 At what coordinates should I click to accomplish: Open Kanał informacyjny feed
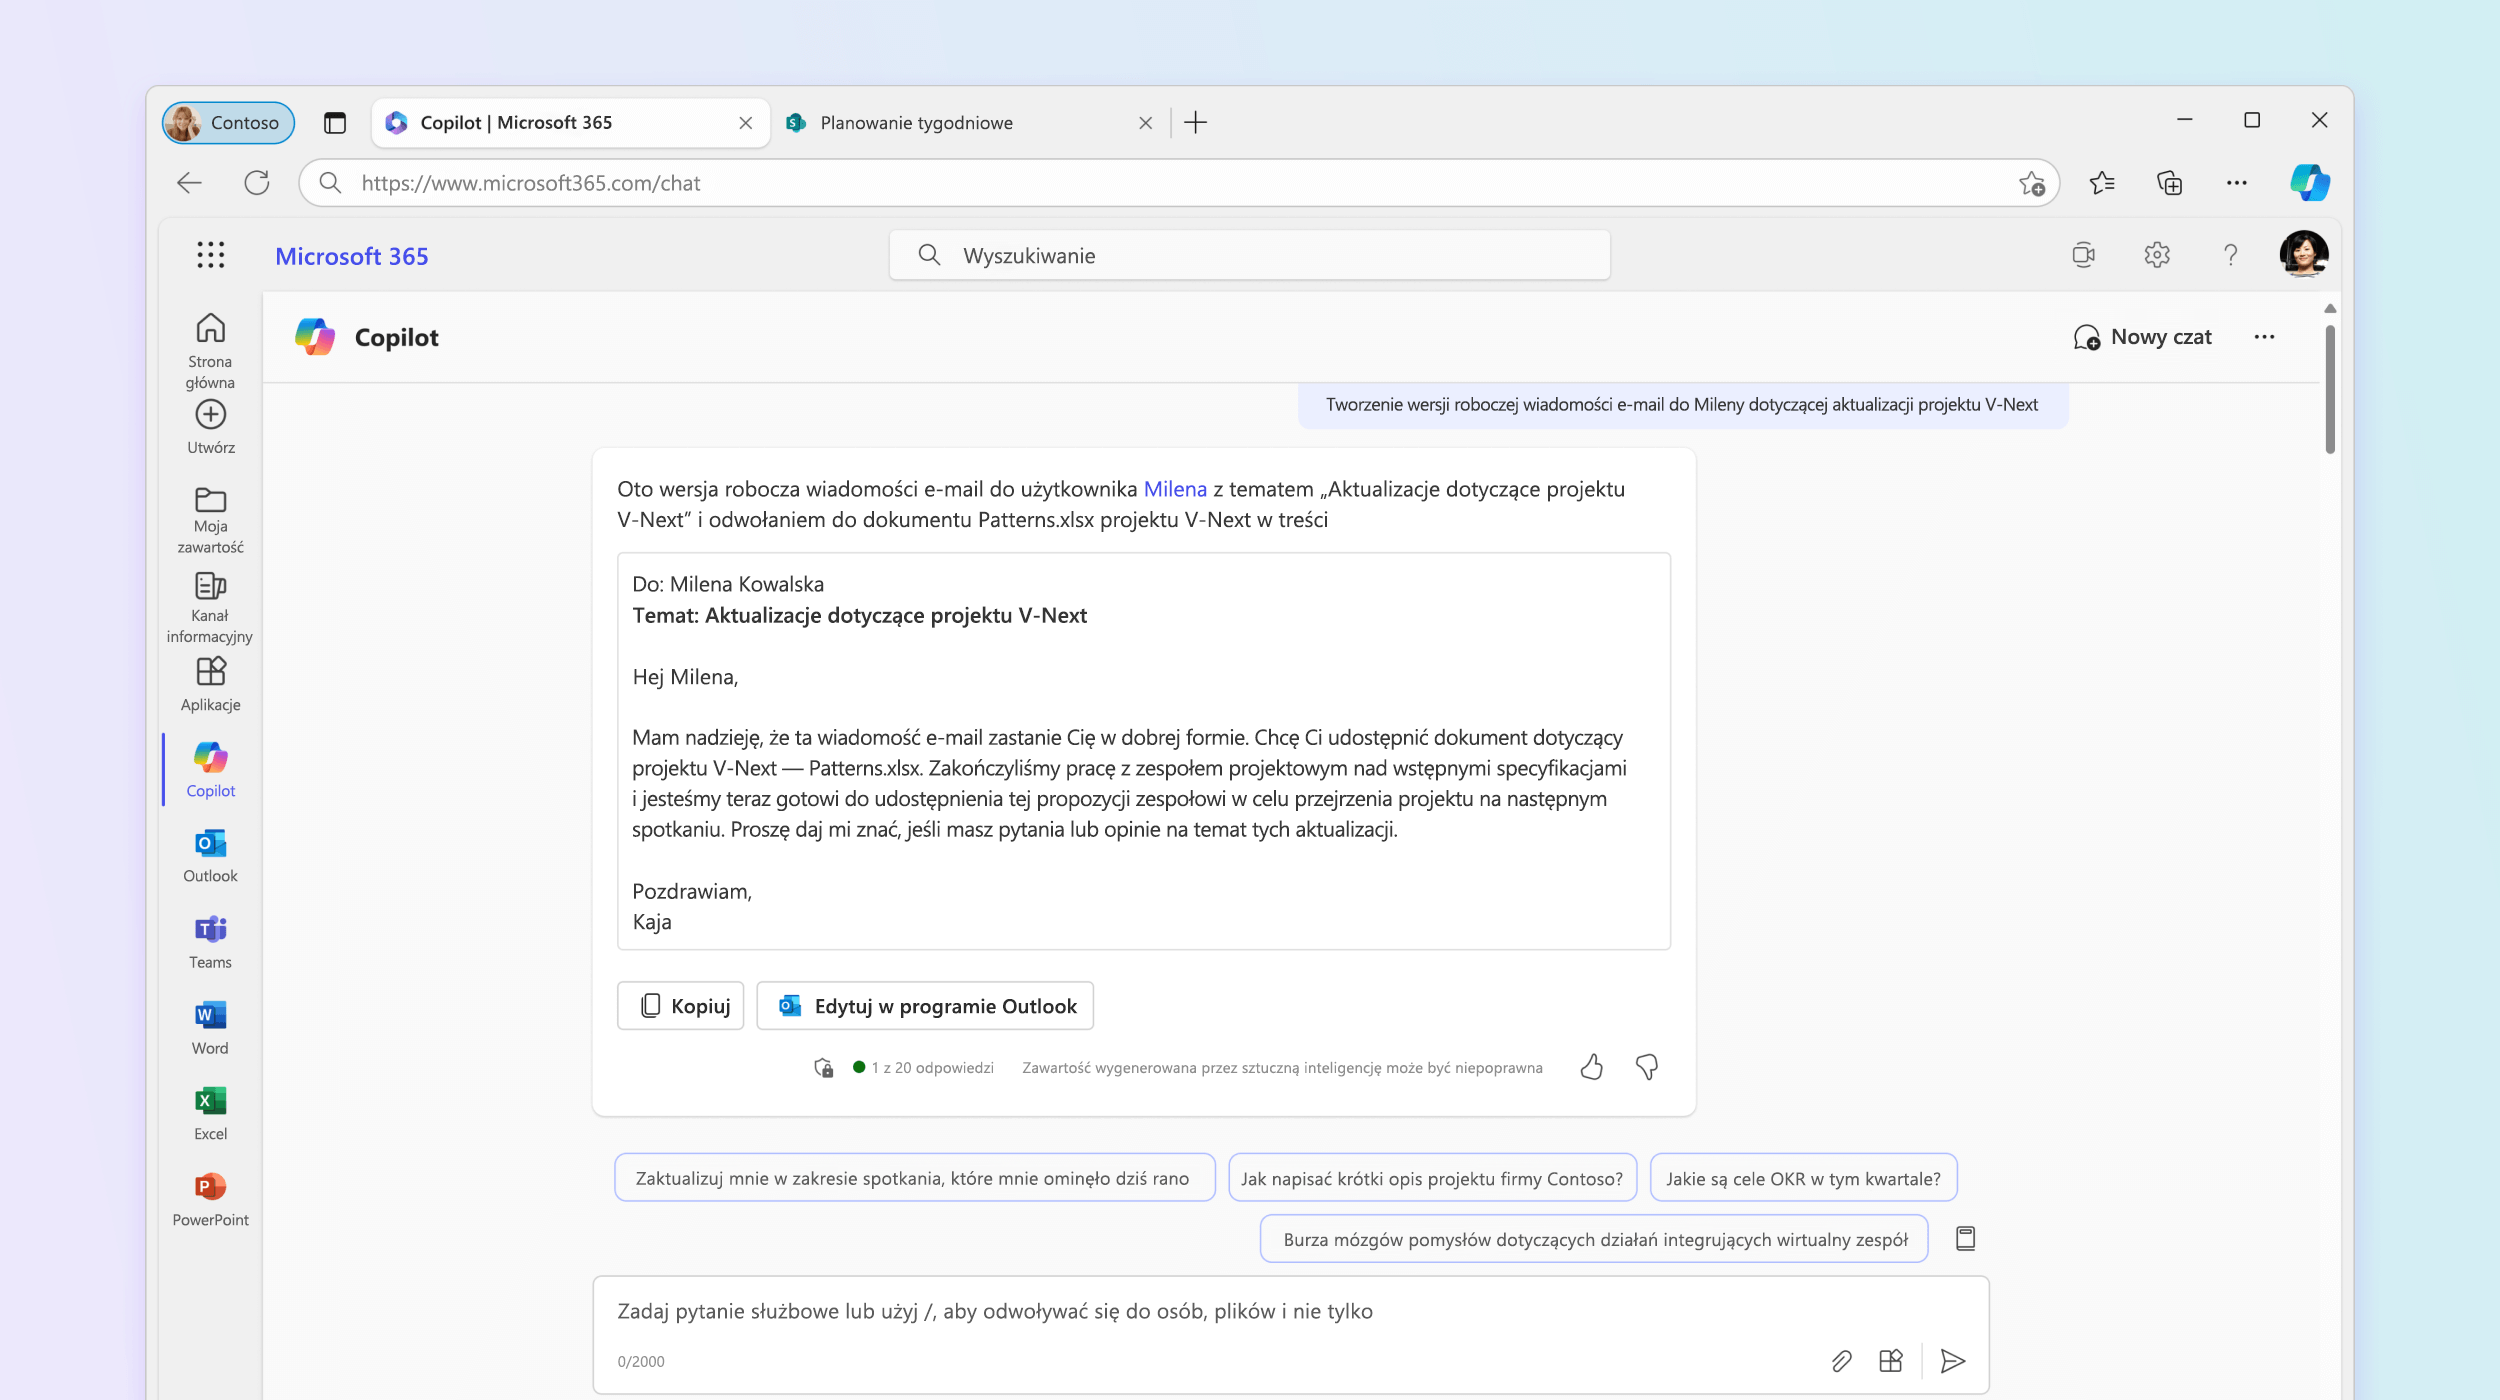coord(210,607)
